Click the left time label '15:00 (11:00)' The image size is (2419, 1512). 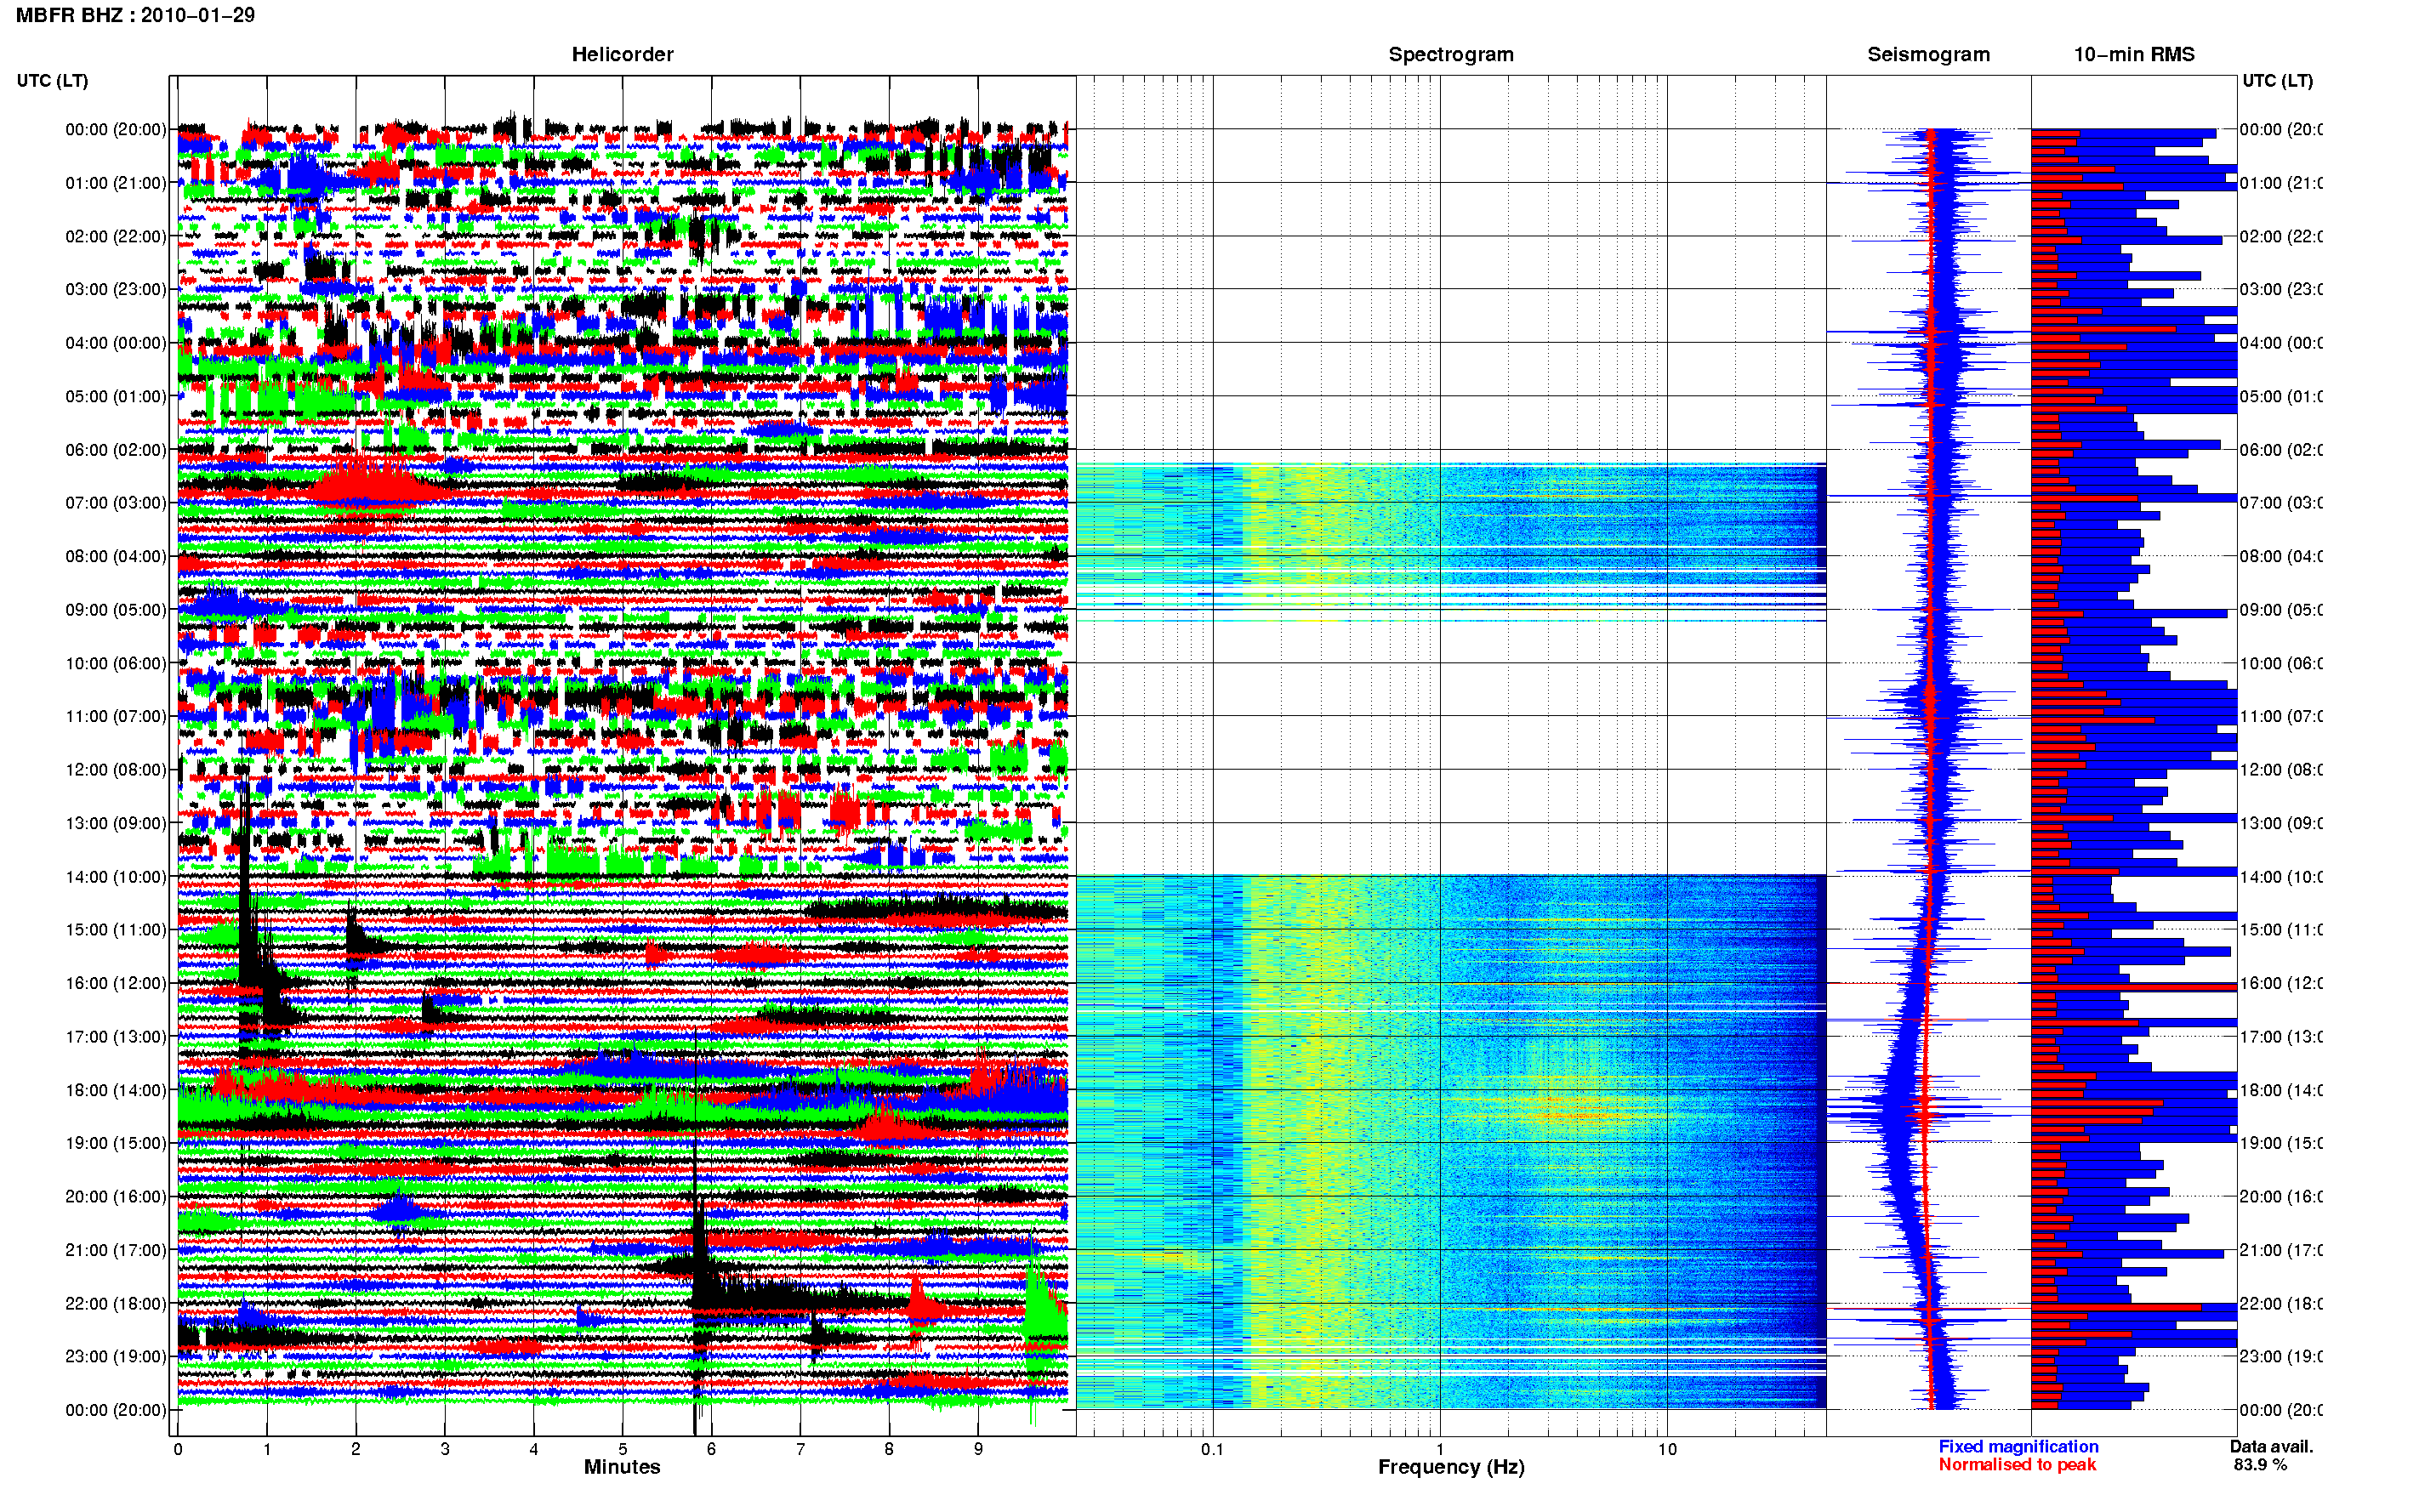[116, 929]
